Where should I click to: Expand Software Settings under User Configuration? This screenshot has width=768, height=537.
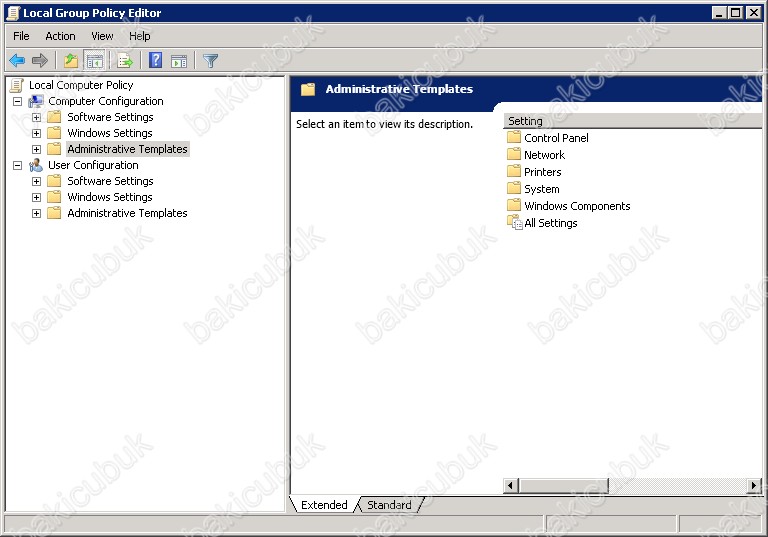tap(36, 181)
